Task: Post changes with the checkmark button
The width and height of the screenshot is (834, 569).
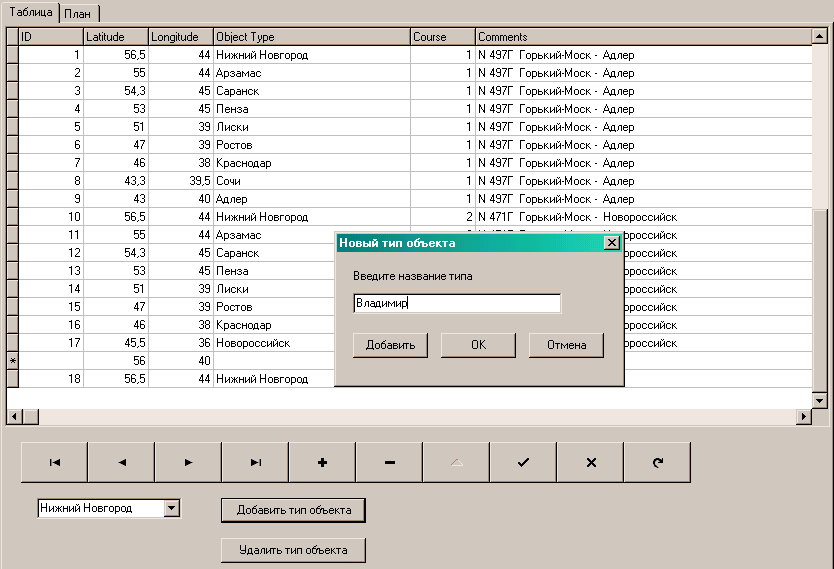Action: (523, 462)
